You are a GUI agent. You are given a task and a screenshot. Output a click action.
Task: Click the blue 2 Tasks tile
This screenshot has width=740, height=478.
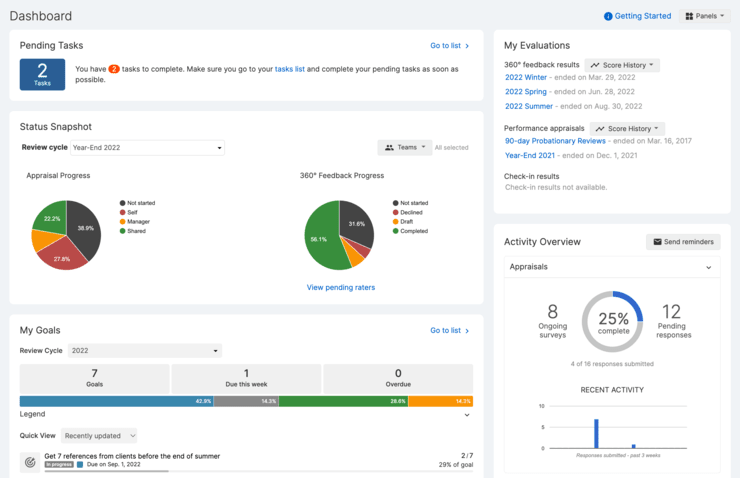point(42,74)
